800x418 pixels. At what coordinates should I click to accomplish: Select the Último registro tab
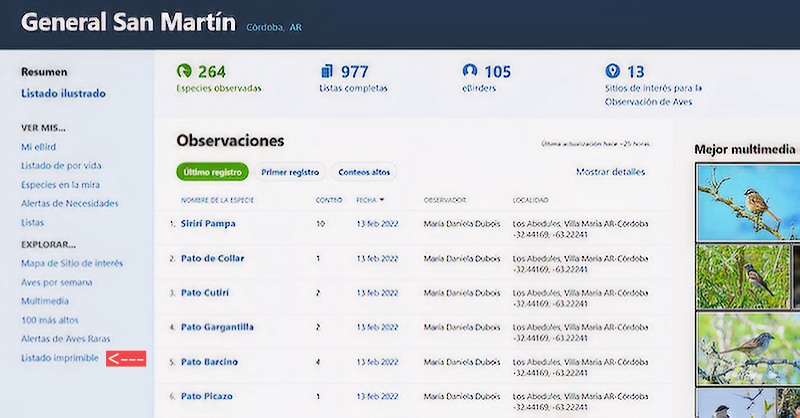pyautogui.click(x=211, y=172)
